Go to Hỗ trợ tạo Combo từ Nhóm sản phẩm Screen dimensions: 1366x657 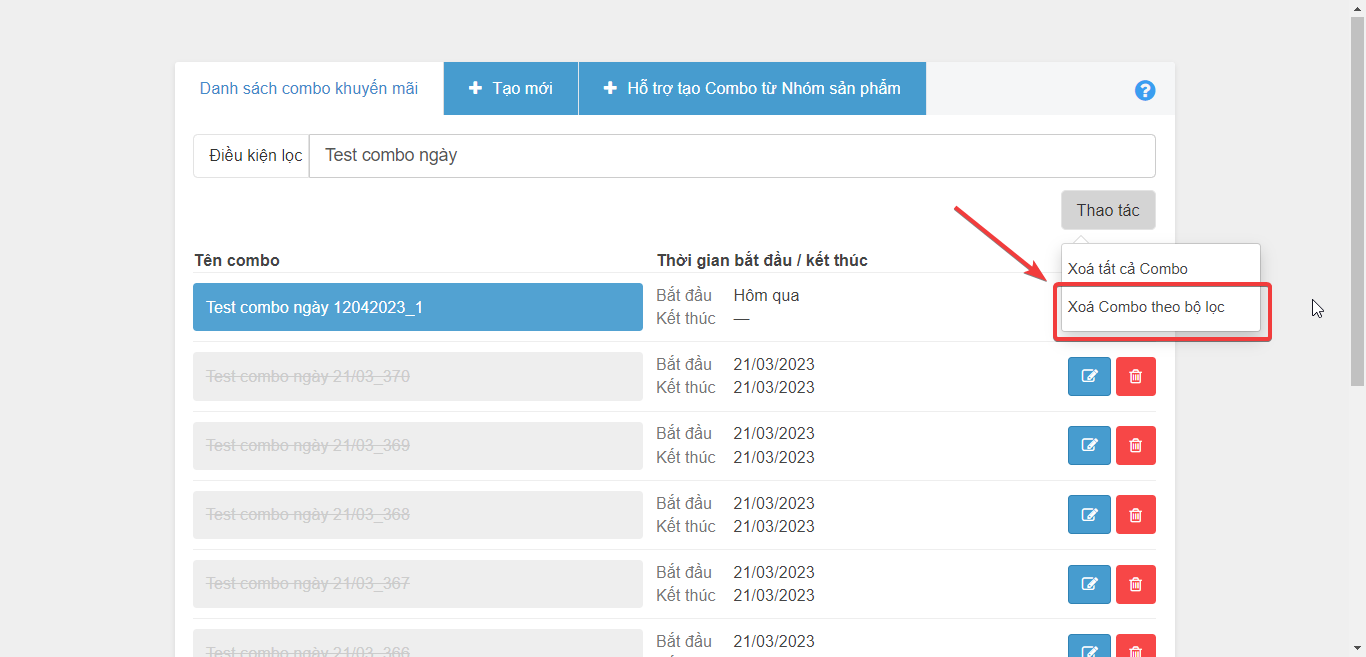pos(752,89)
